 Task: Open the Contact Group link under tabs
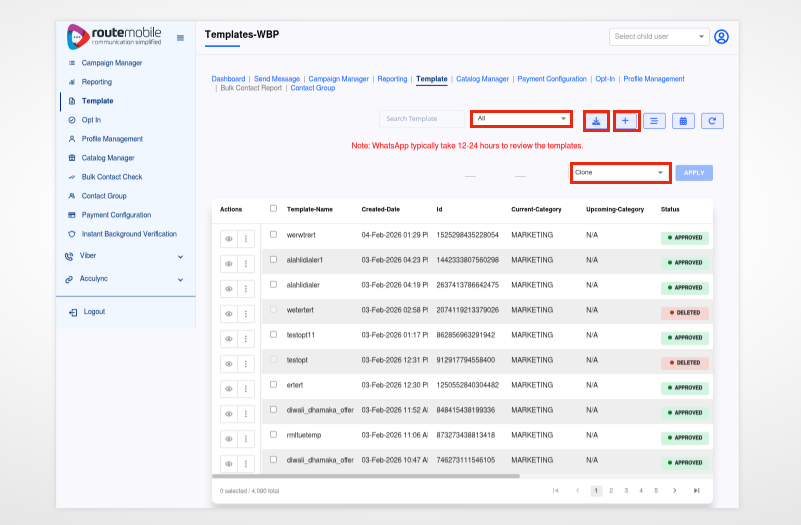click(x=313, y=88)
